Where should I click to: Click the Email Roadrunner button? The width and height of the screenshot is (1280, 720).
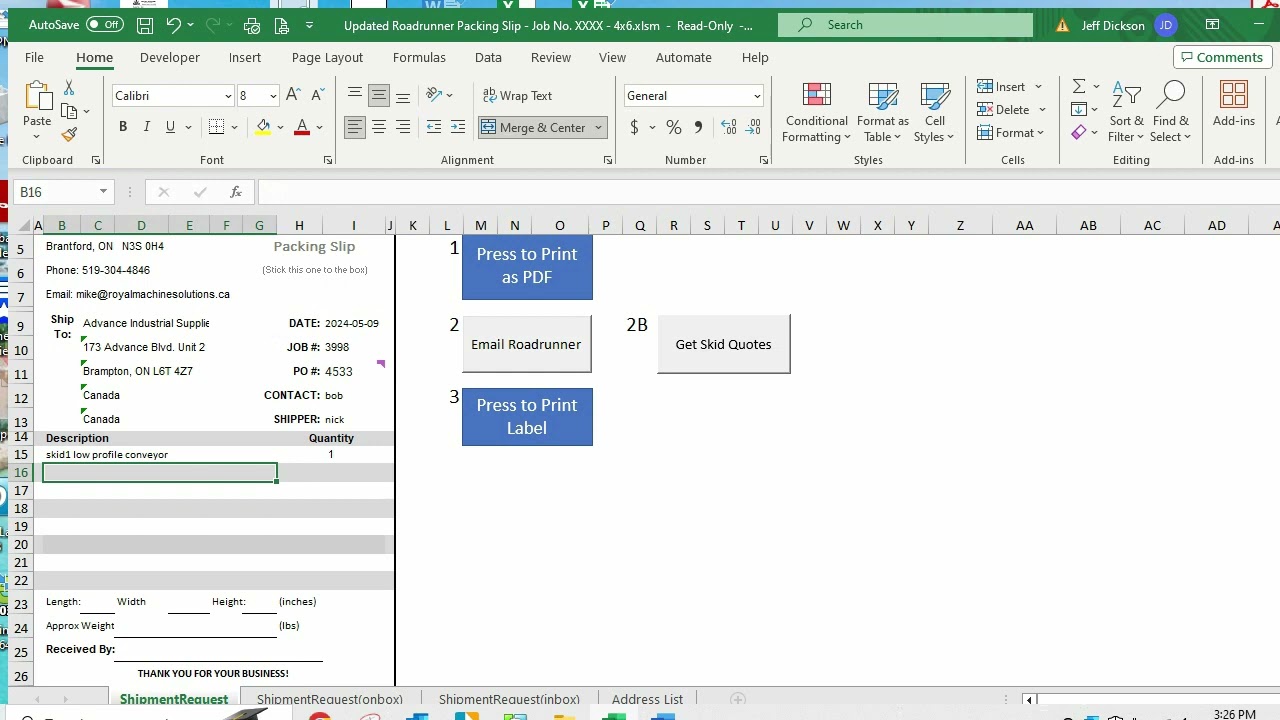526,344
